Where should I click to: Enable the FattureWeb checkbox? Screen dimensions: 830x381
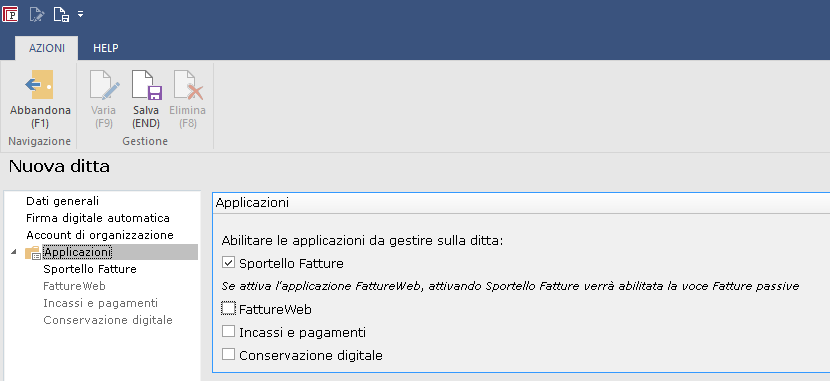[228, 308]
